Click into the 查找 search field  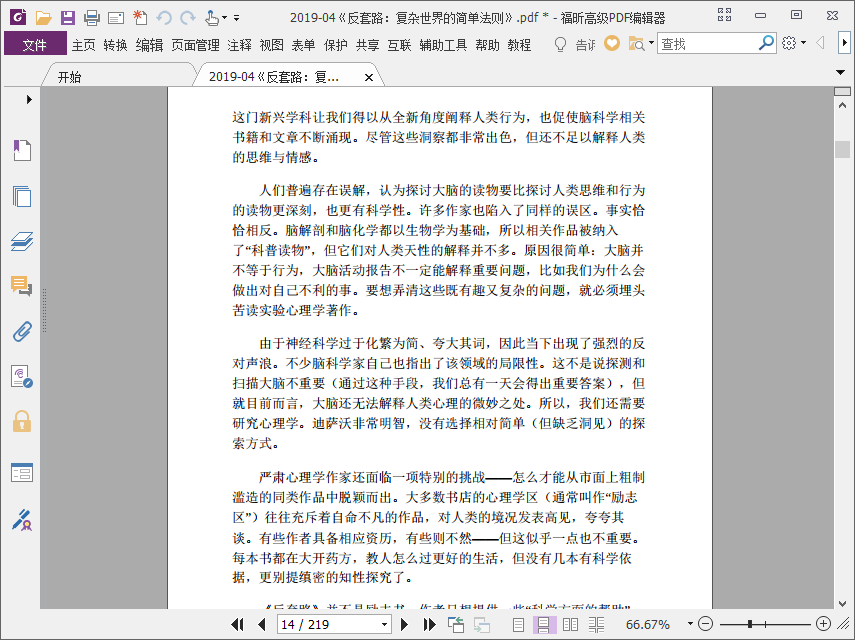click(x=707, y=44)
